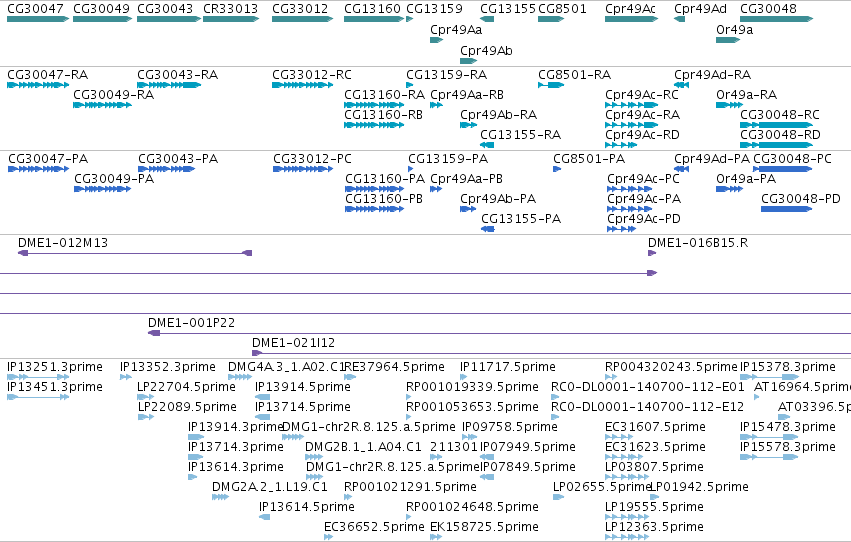
Task: Click the IP13451.3prime EST label
Action: [x=55, y=387]
